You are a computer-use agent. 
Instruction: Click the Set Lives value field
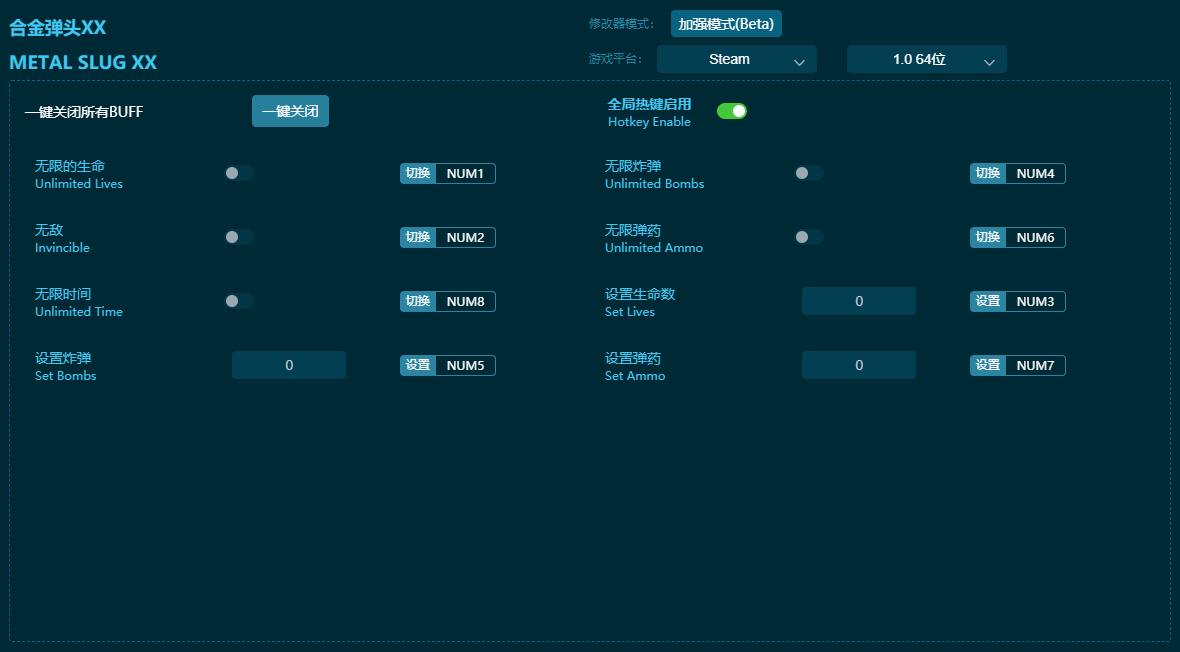(858, 301)
